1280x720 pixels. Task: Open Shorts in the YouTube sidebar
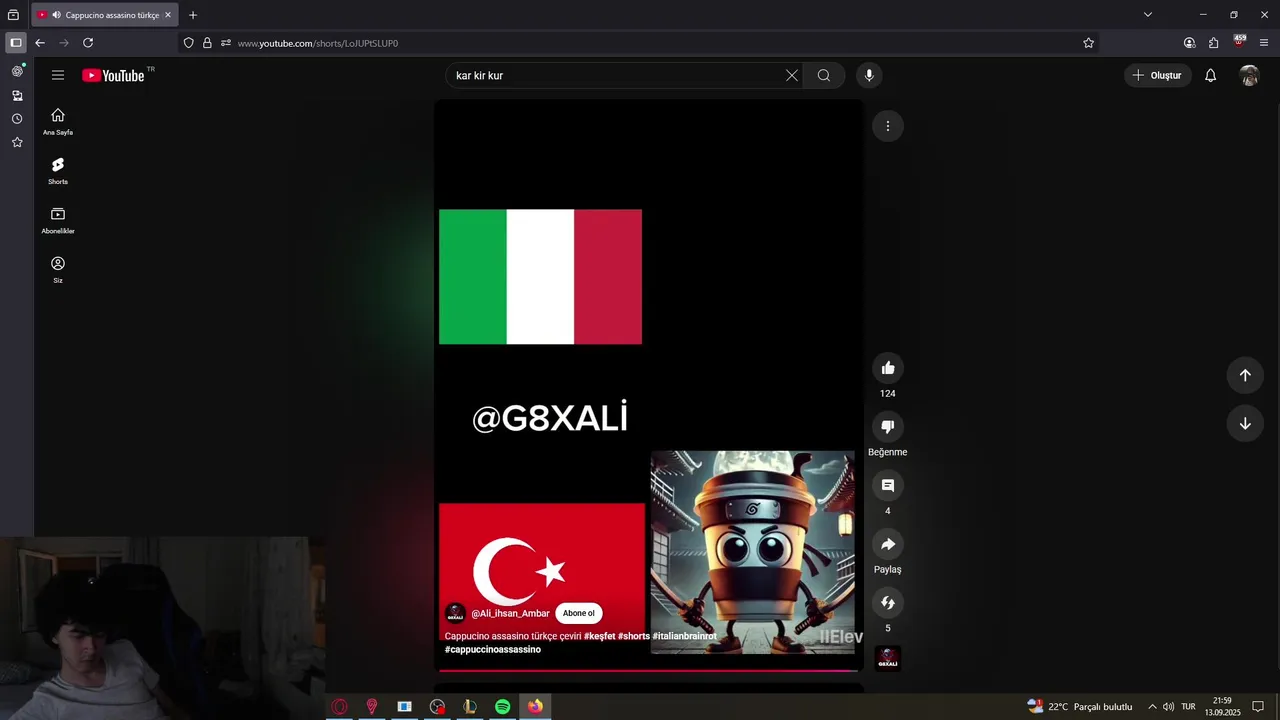(x=58, y=171)
